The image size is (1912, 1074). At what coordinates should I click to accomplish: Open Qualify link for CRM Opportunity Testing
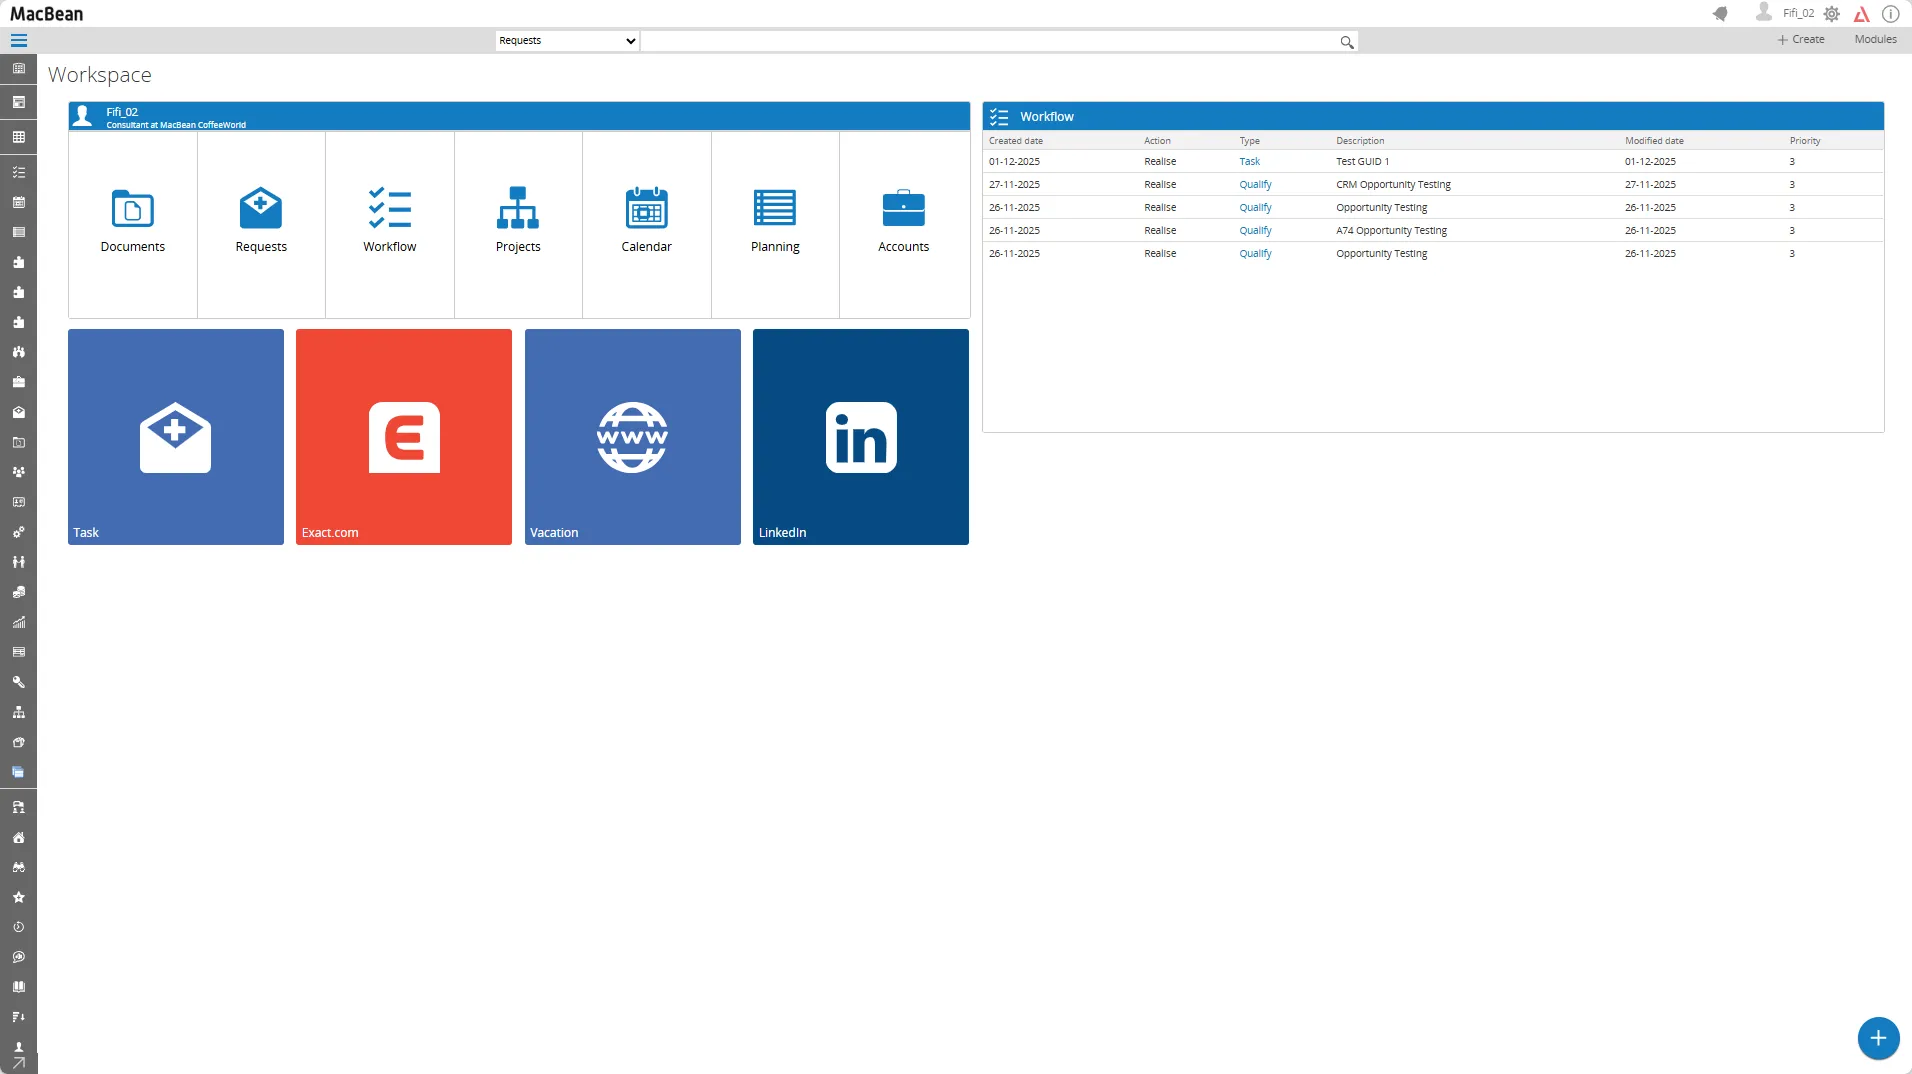1255,185
